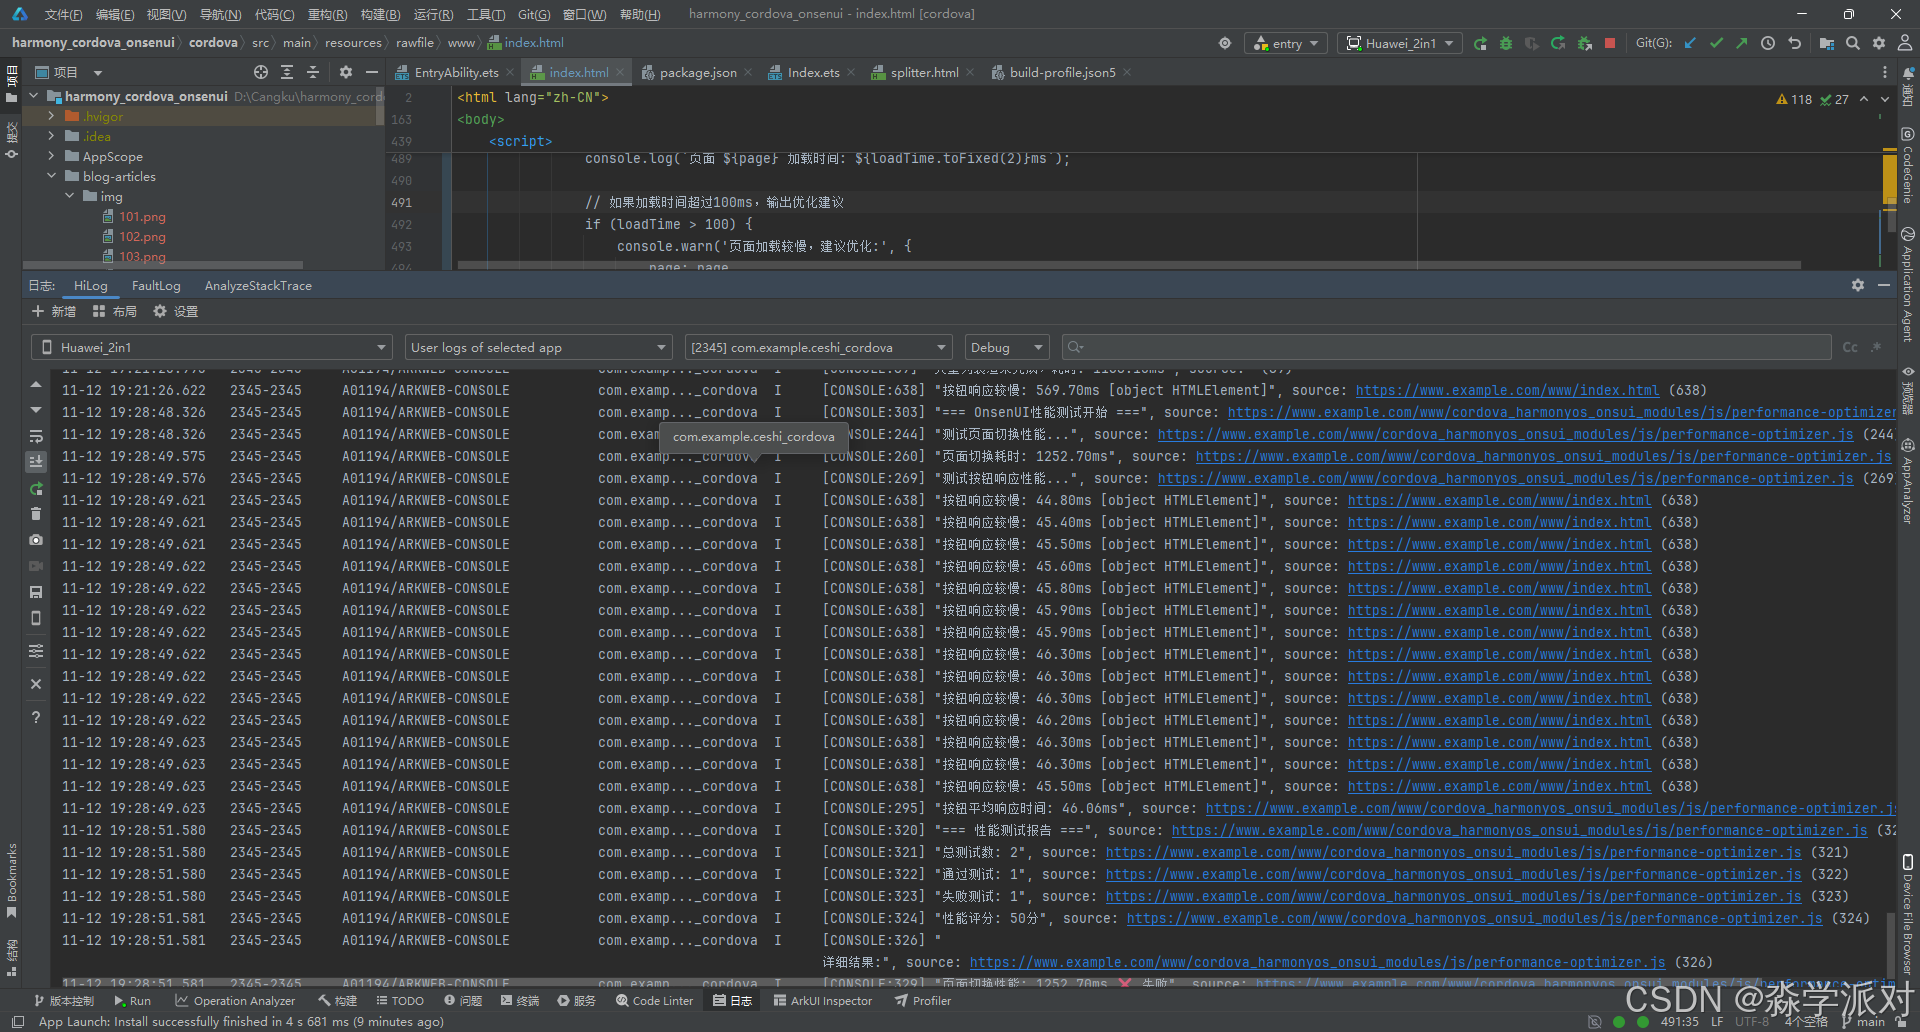Click the 布局 layout button
Screen dimensions: 1920x1032
[x=114, y=311]
